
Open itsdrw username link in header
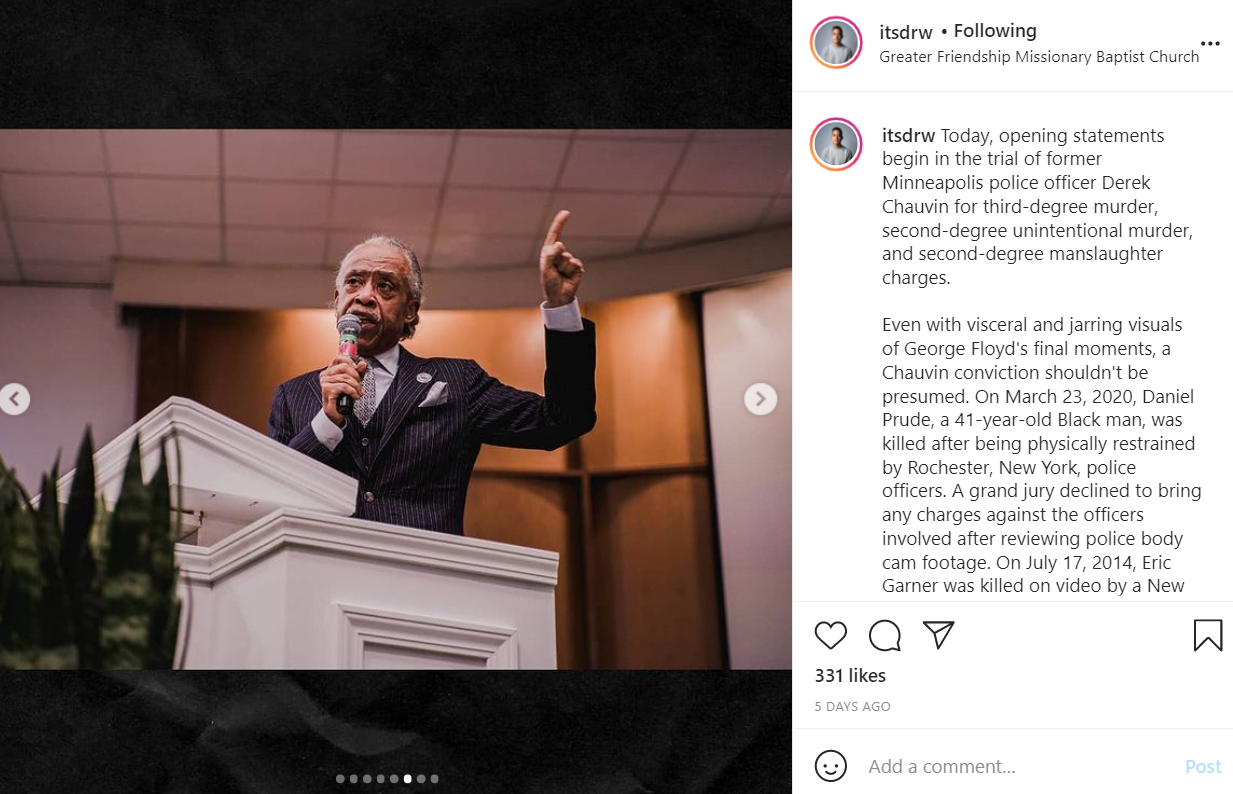906,32
